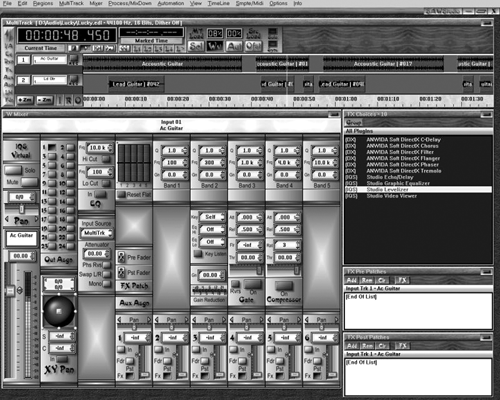Screen dimensions: 500x400
Task: Click the track 1 number box
Action: [23, 60]
